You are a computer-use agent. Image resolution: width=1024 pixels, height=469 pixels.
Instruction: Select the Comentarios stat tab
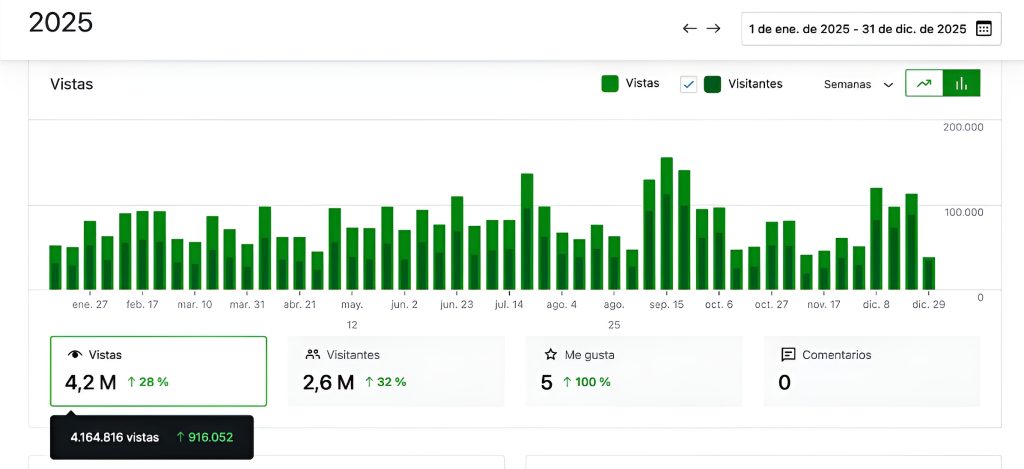click(872, 371)
